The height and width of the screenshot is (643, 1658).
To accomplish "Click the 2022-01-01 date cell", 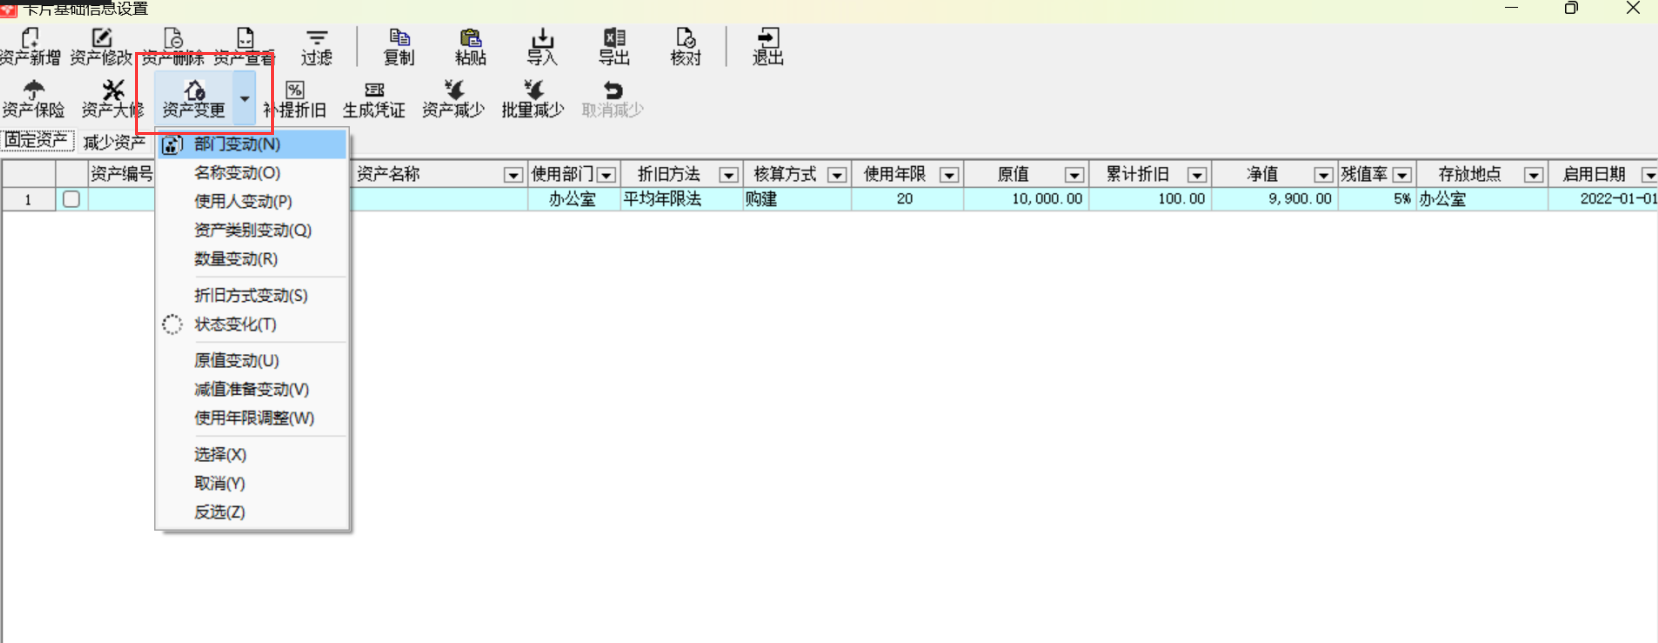I will [x=1603, y=199].
